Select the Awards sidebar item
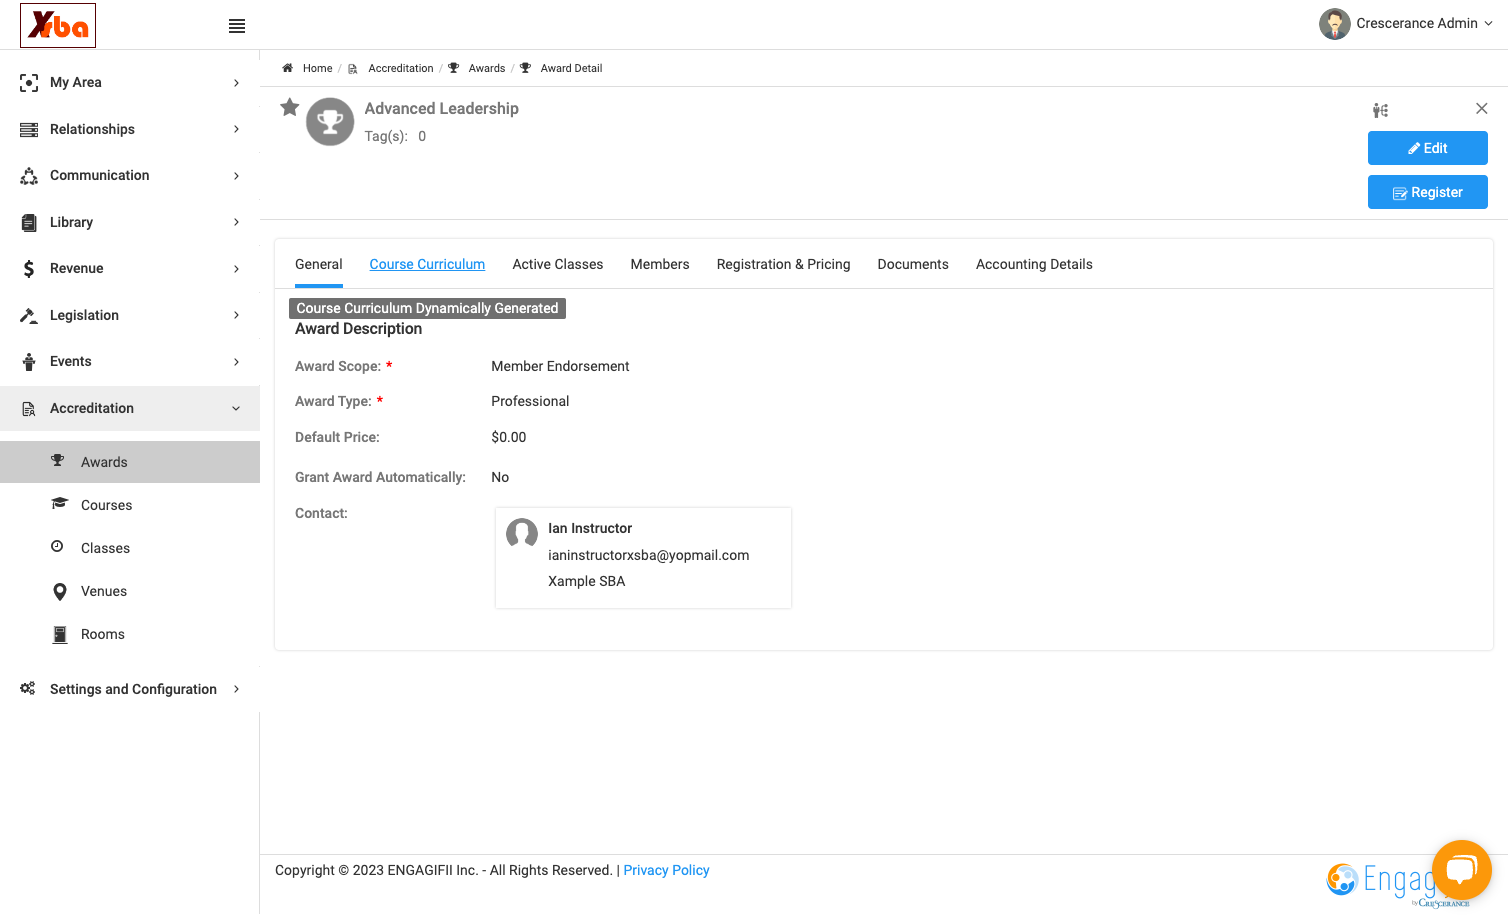 point(130,462)
